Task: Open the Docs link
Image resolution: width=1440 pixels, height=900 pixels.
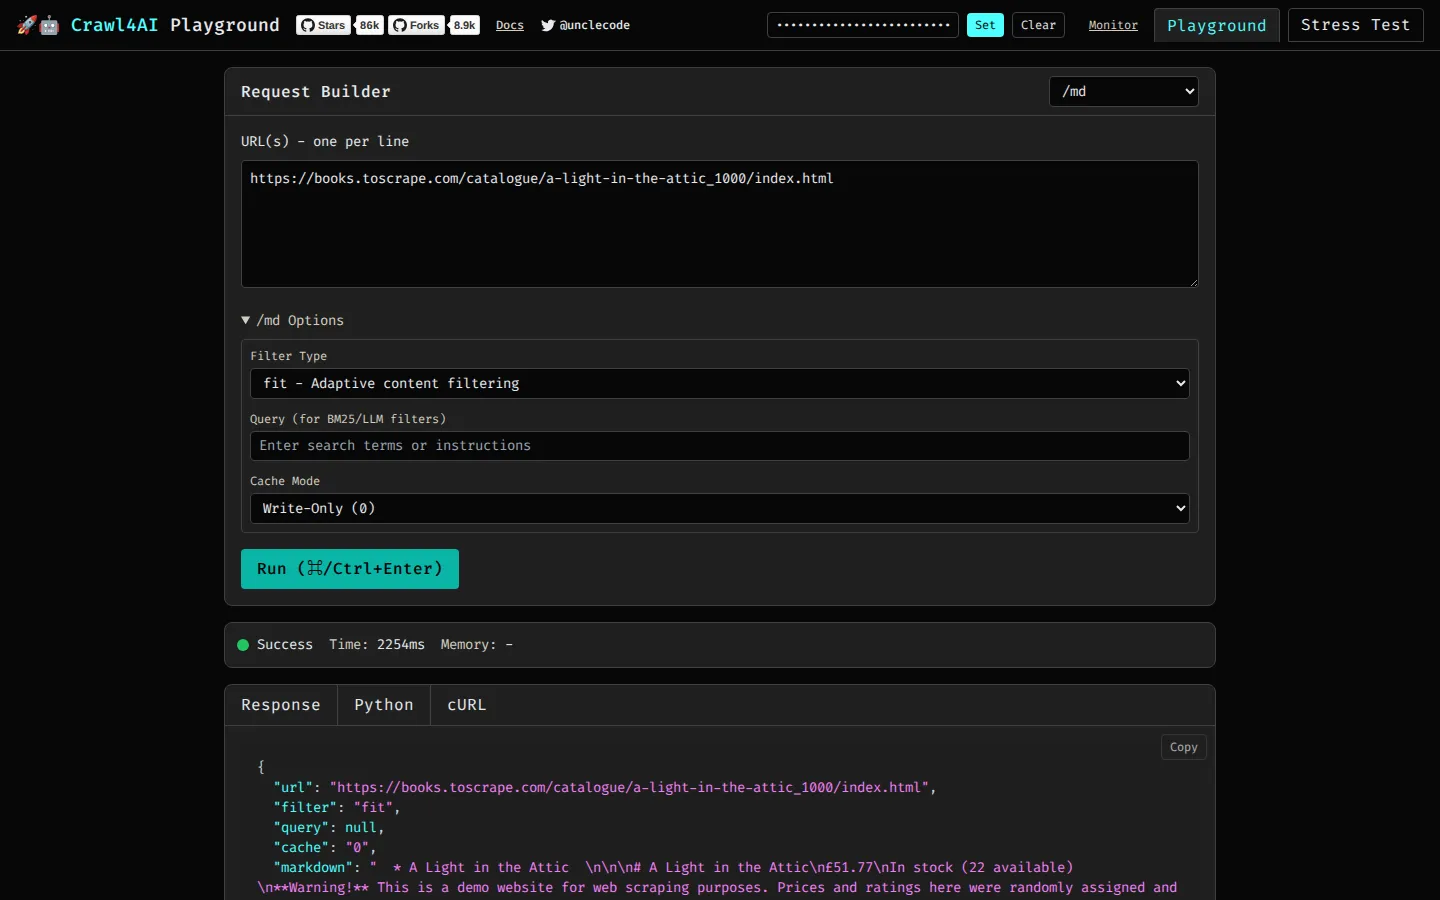Action: [x=510, y=25]
